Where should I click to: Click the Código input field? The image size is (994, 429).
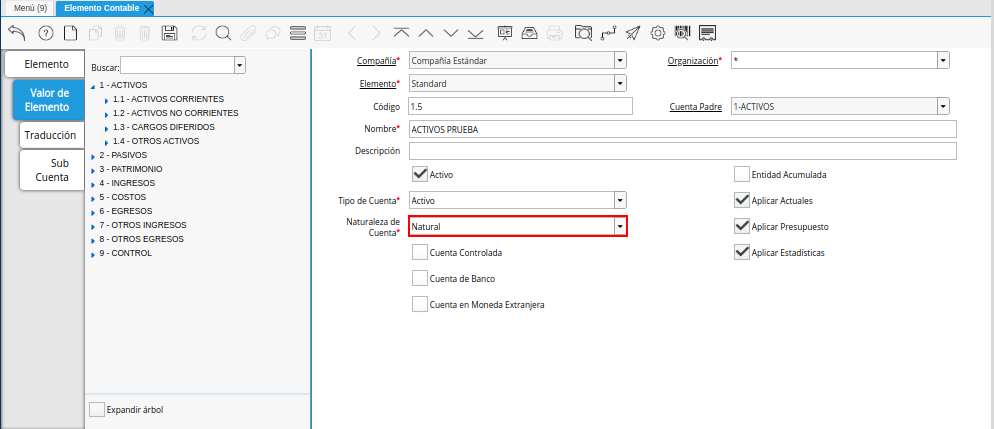520,106
